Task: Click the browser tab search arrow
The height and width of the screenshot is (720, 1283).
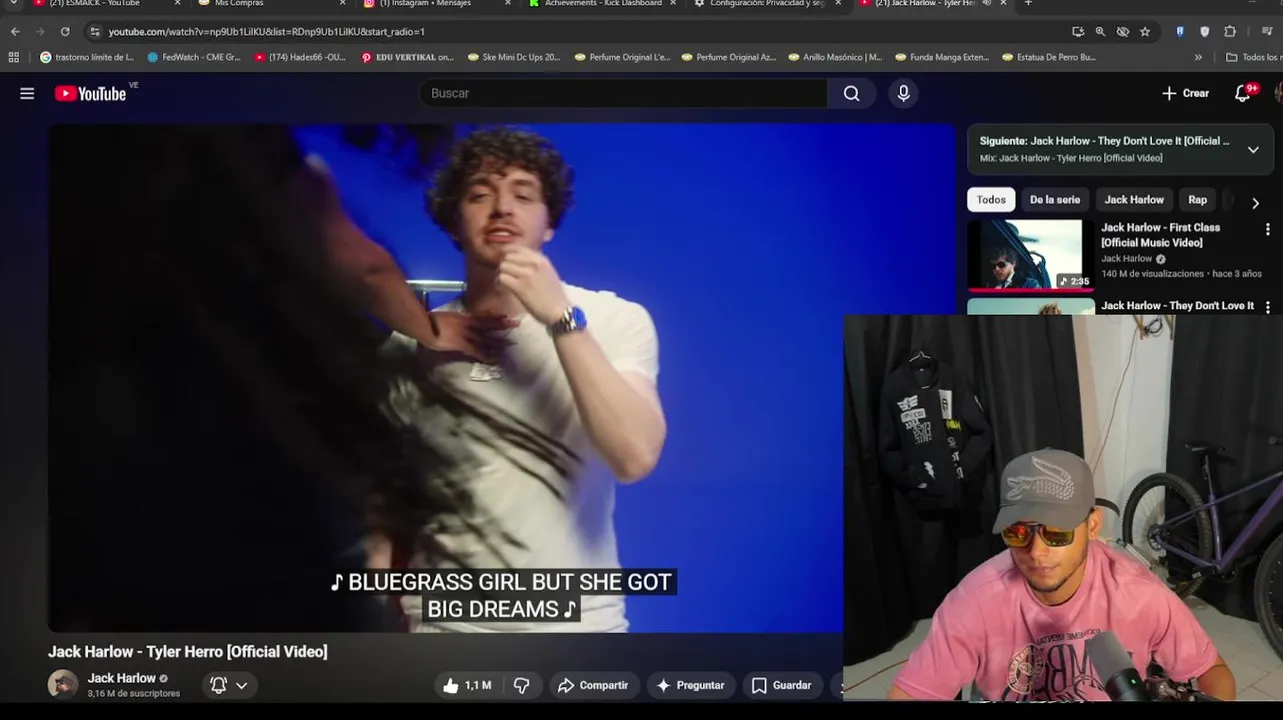Action: click(x=13, y=4)
